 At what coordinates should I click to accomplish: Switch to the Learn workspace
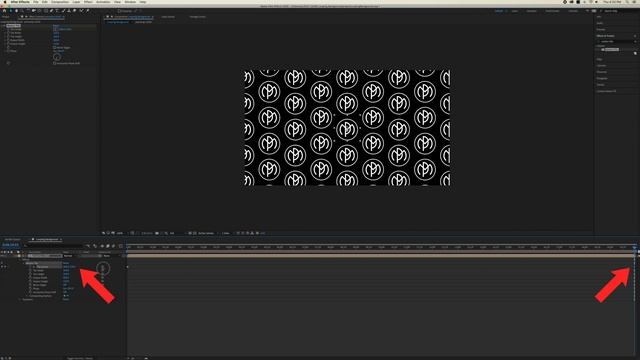tap(515, 11)
